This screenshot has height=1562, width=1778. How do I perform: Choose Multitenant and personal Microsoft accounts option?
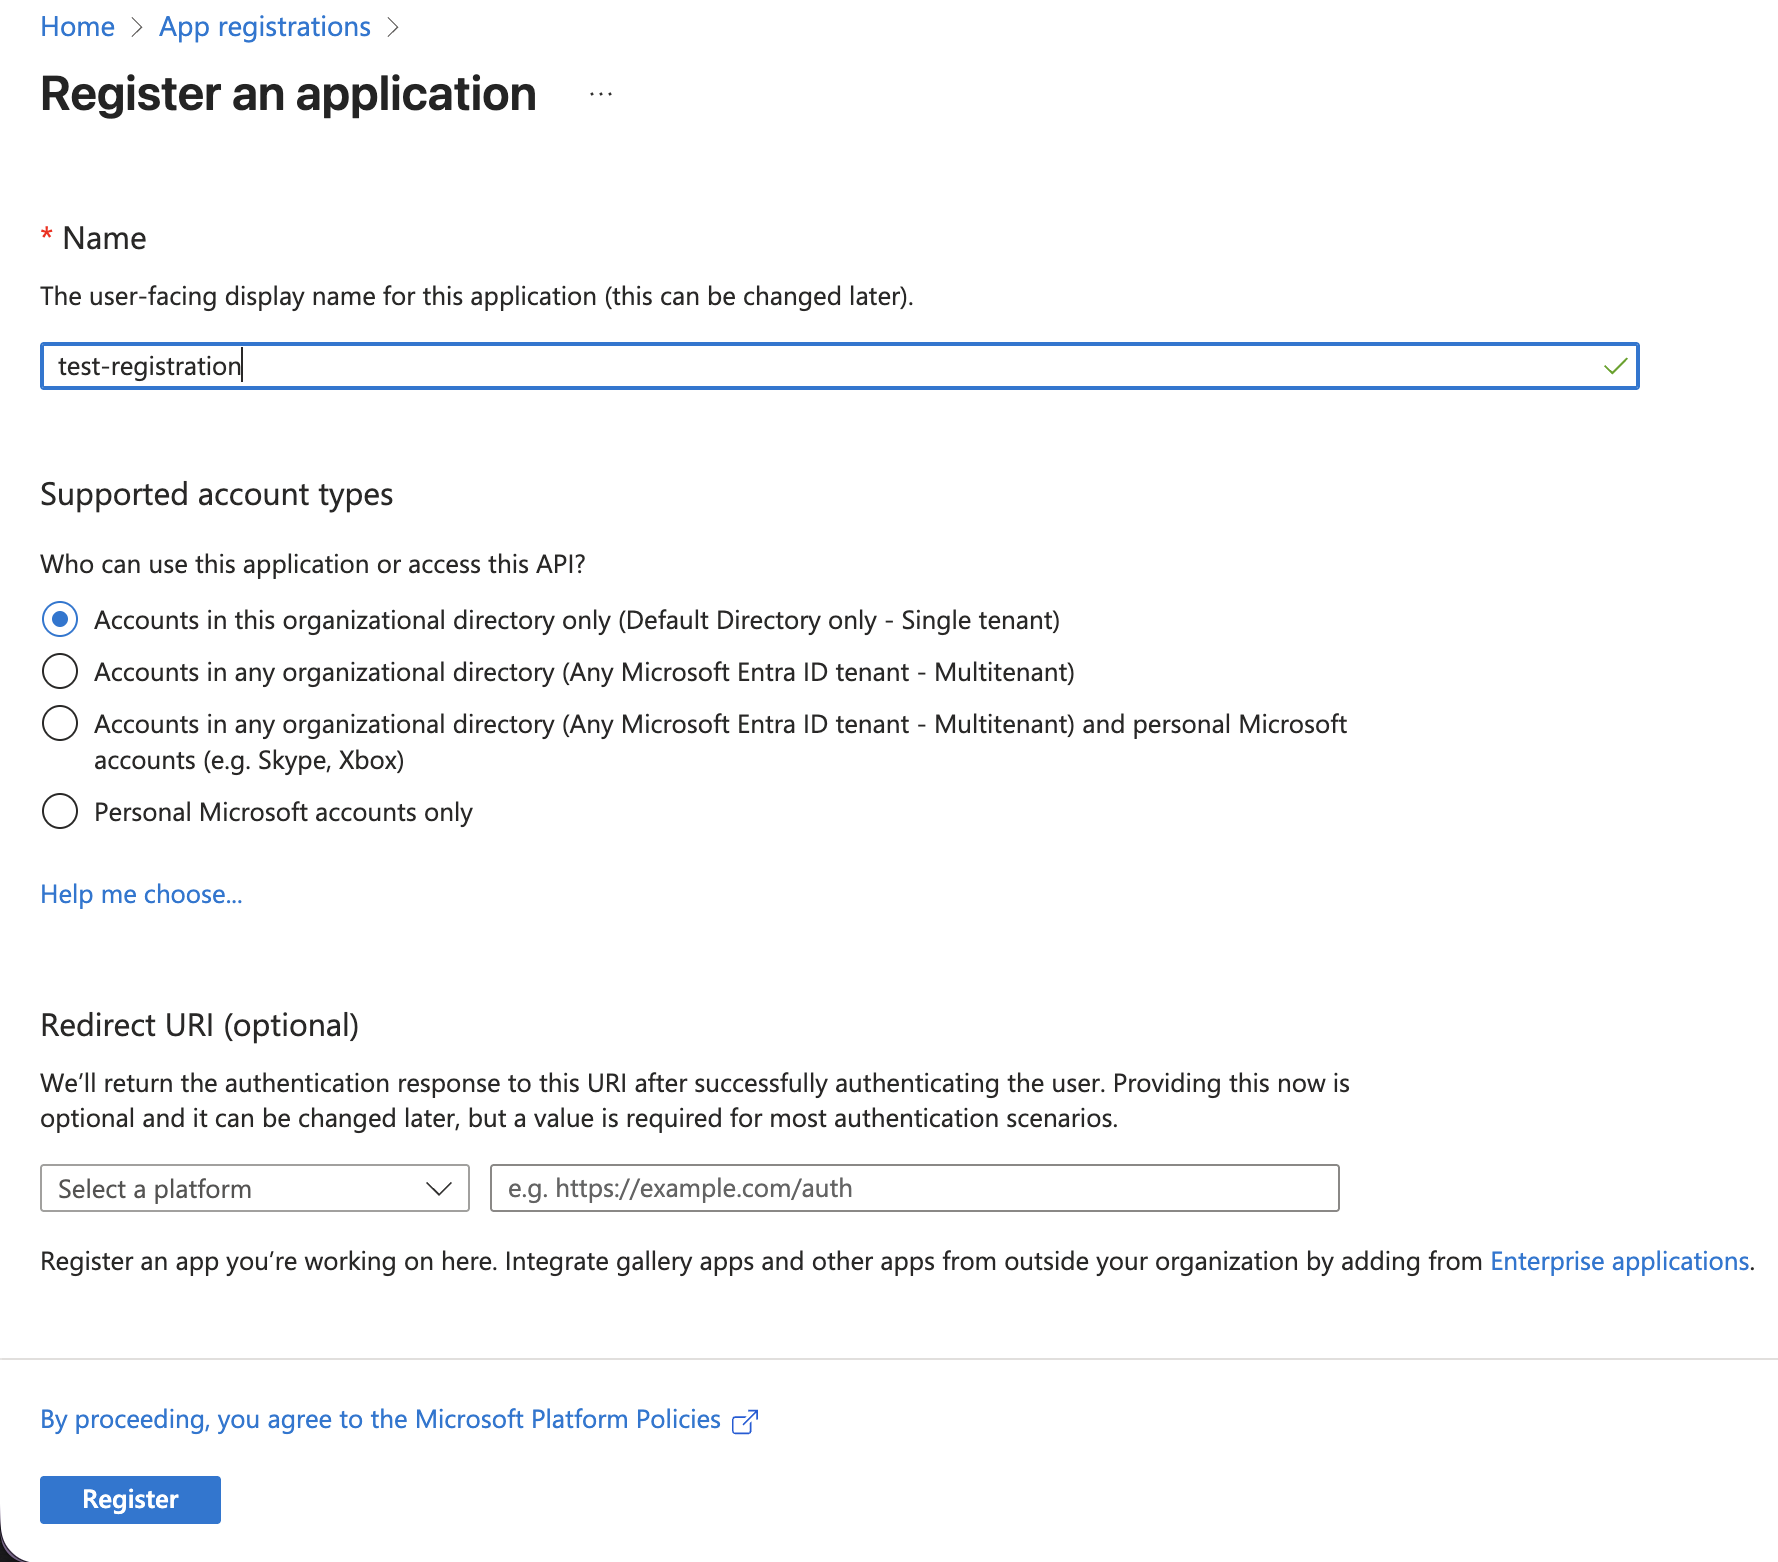tap(60, 724)
